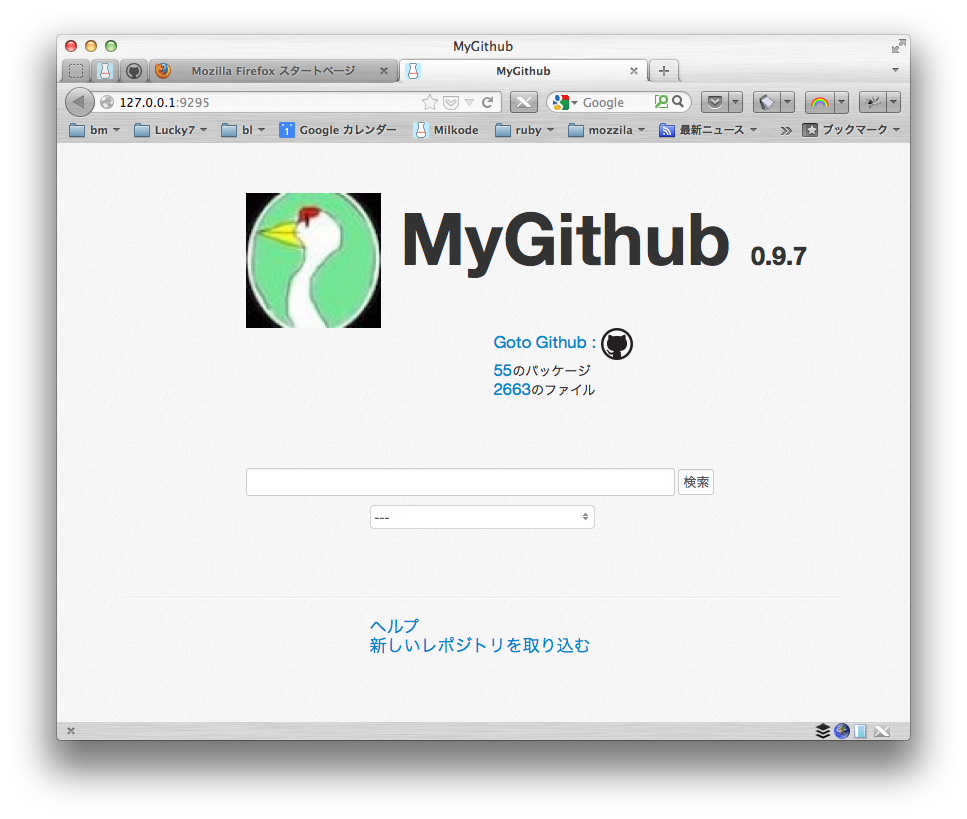Screen dimensions: 967x819
Task: Open dropdown arrow next to tag button
Action: click(788, 102)
